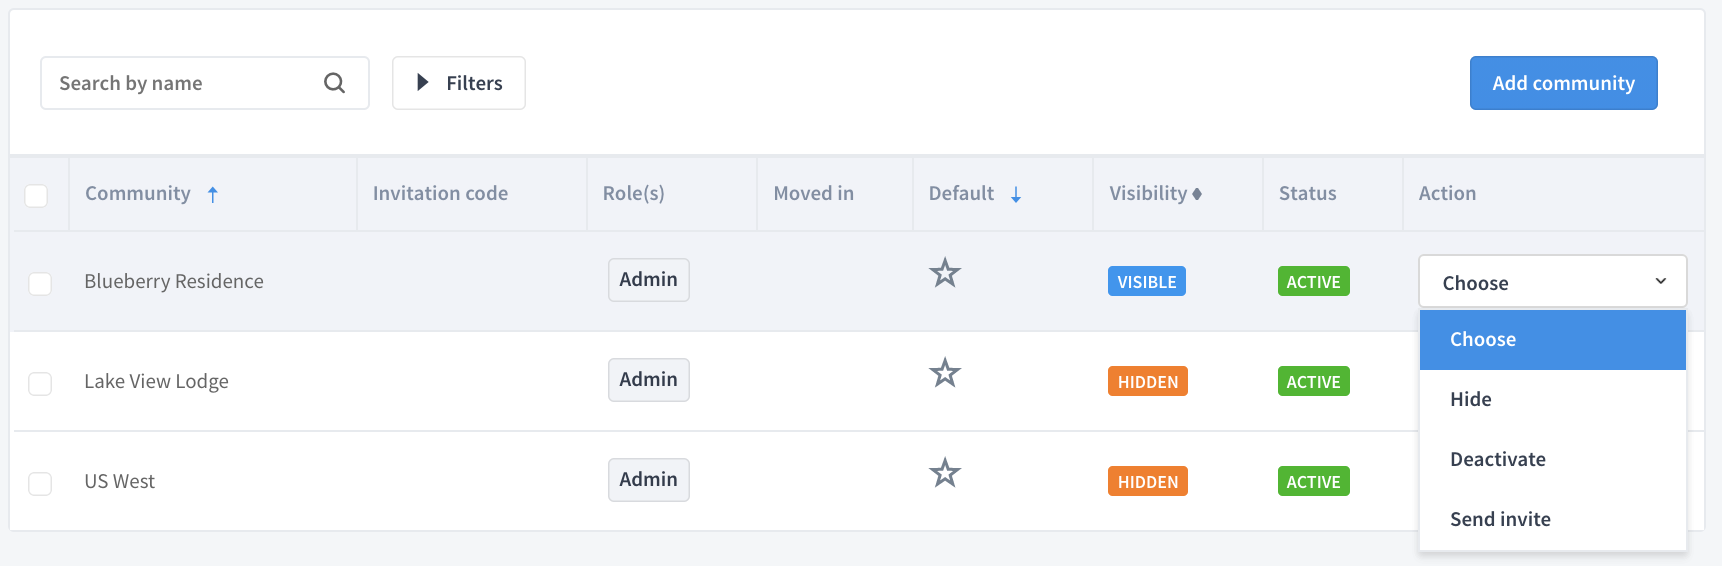Choose Deactivate in the dropdown list
The height and width of the screenshot is (566, 1722).
pos(1552,459)
